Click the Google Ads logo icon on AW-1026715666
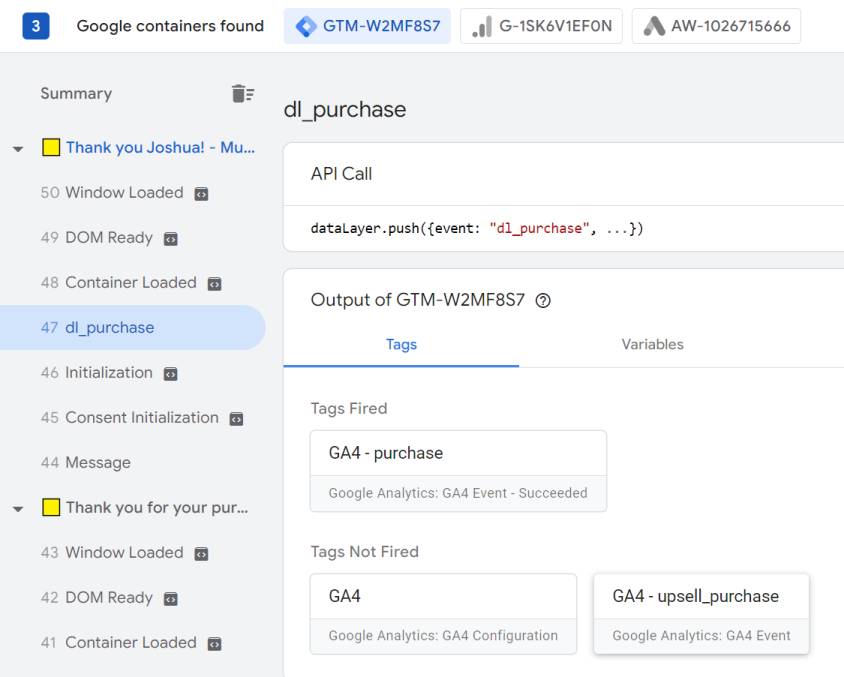844x677 pixels. tap(654, 26)
